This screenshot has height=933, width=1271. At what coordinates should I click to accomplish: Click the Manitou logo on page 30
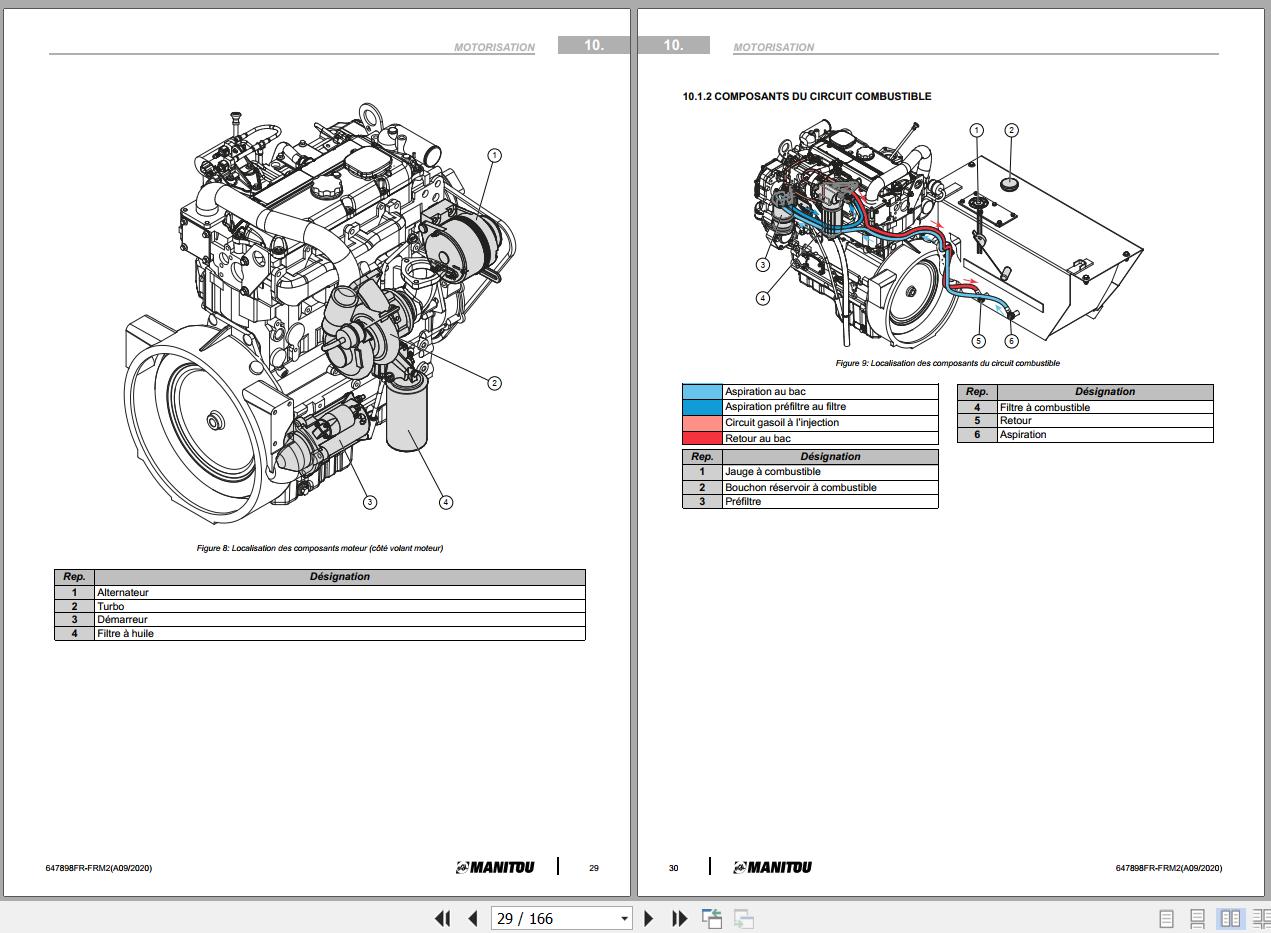[x=772, y=867]
